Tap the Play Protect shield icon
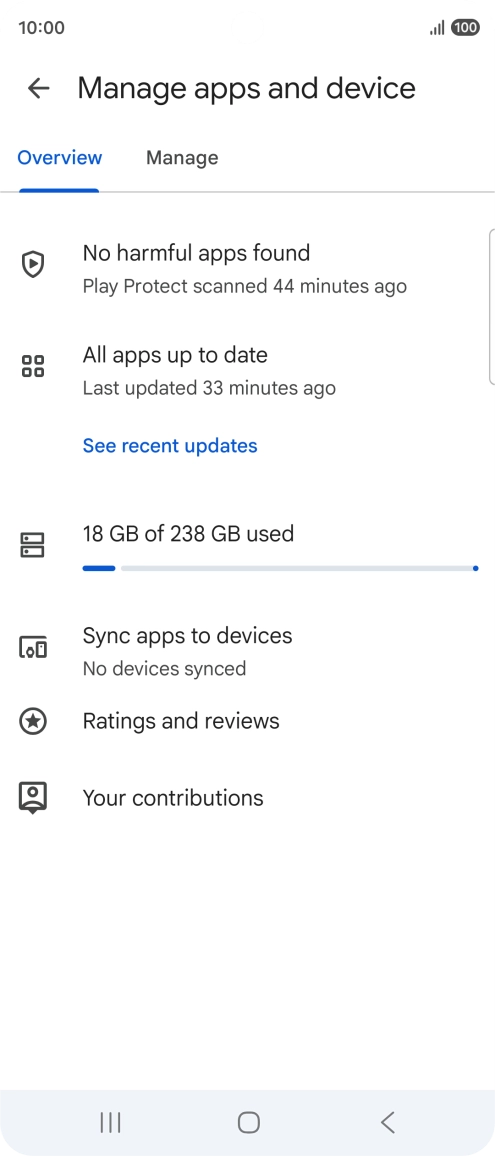 pyautogui.click(x=32, y=264)
